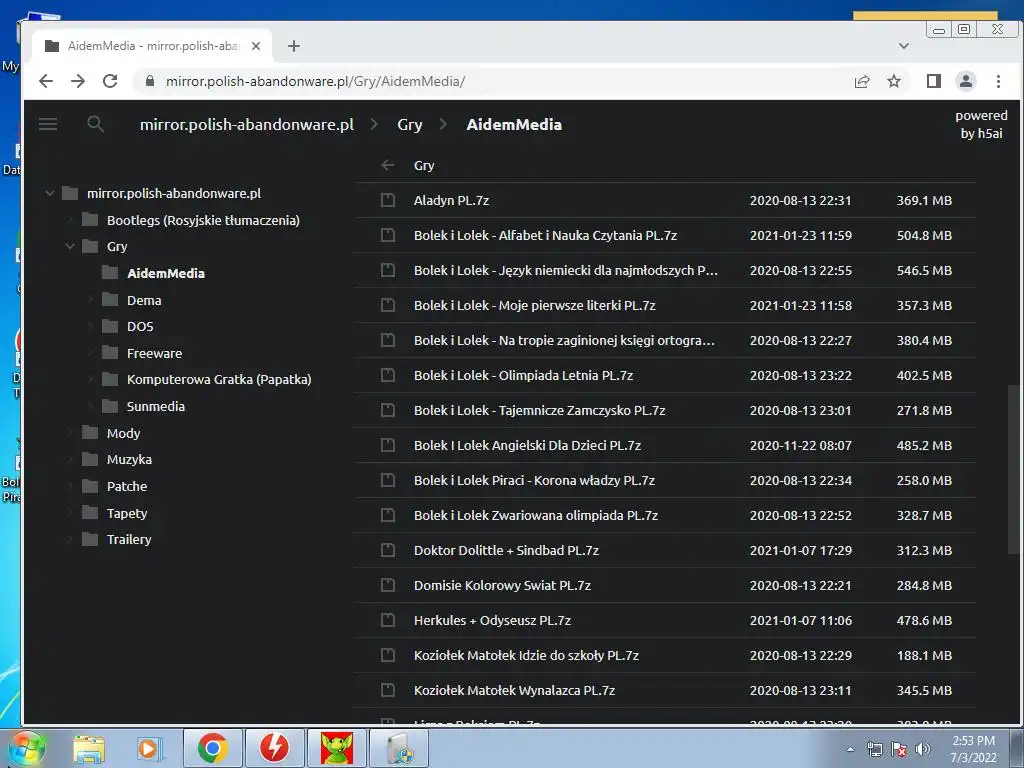Share this page via share icon
The width and height of the screenshot is (1024, 768).
pyautogui.click(x=862, y=81)
